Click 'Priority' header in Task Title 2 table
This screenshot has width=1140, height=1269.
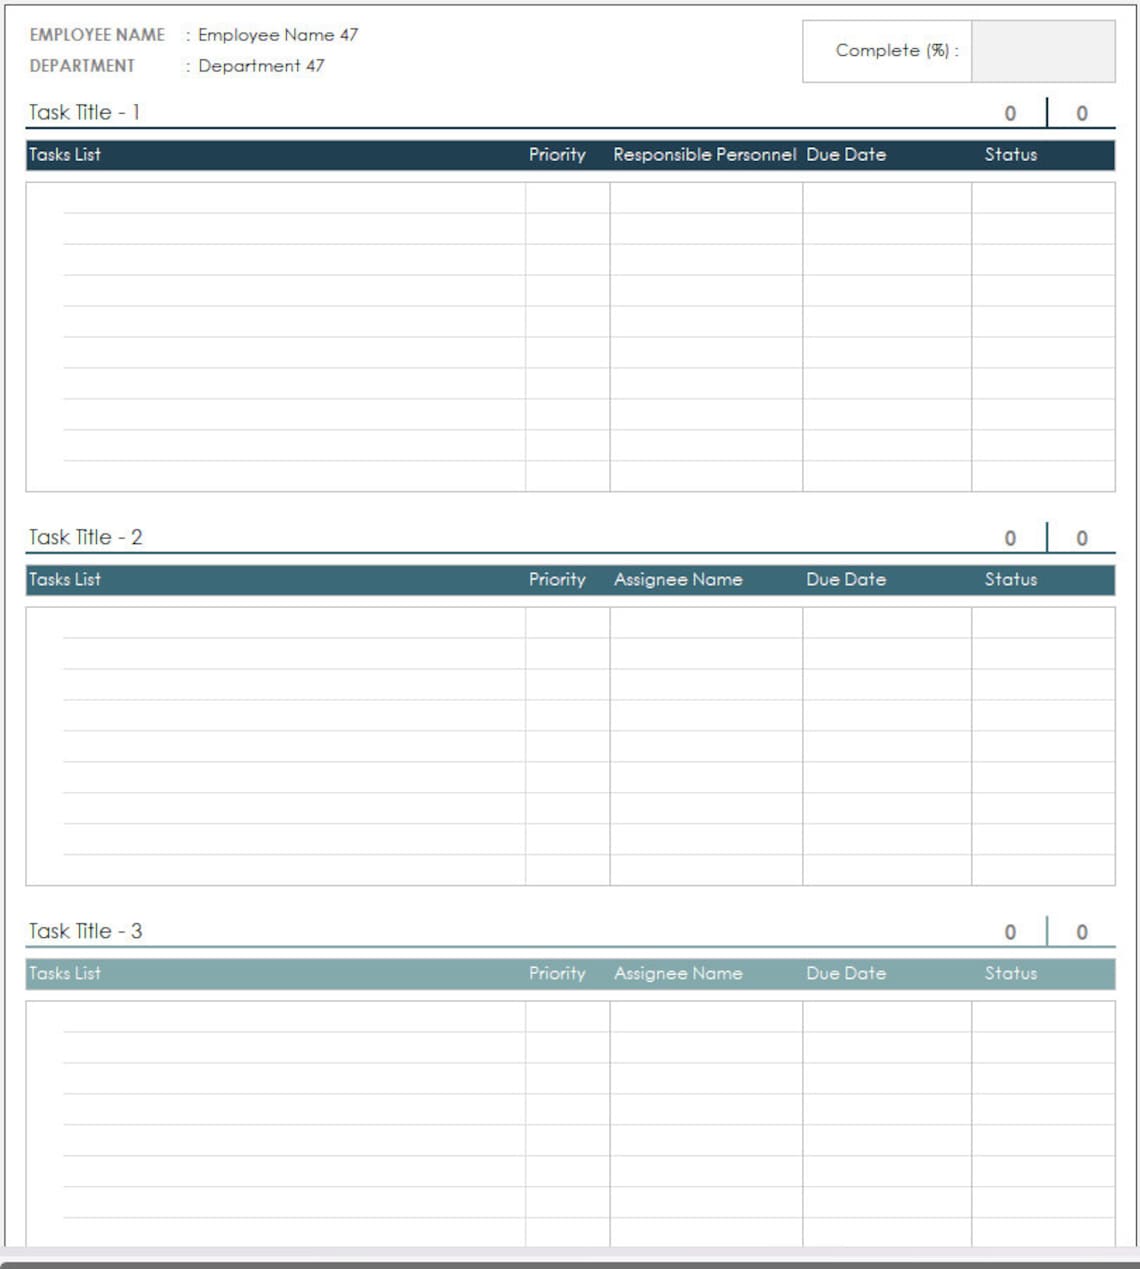557,580
